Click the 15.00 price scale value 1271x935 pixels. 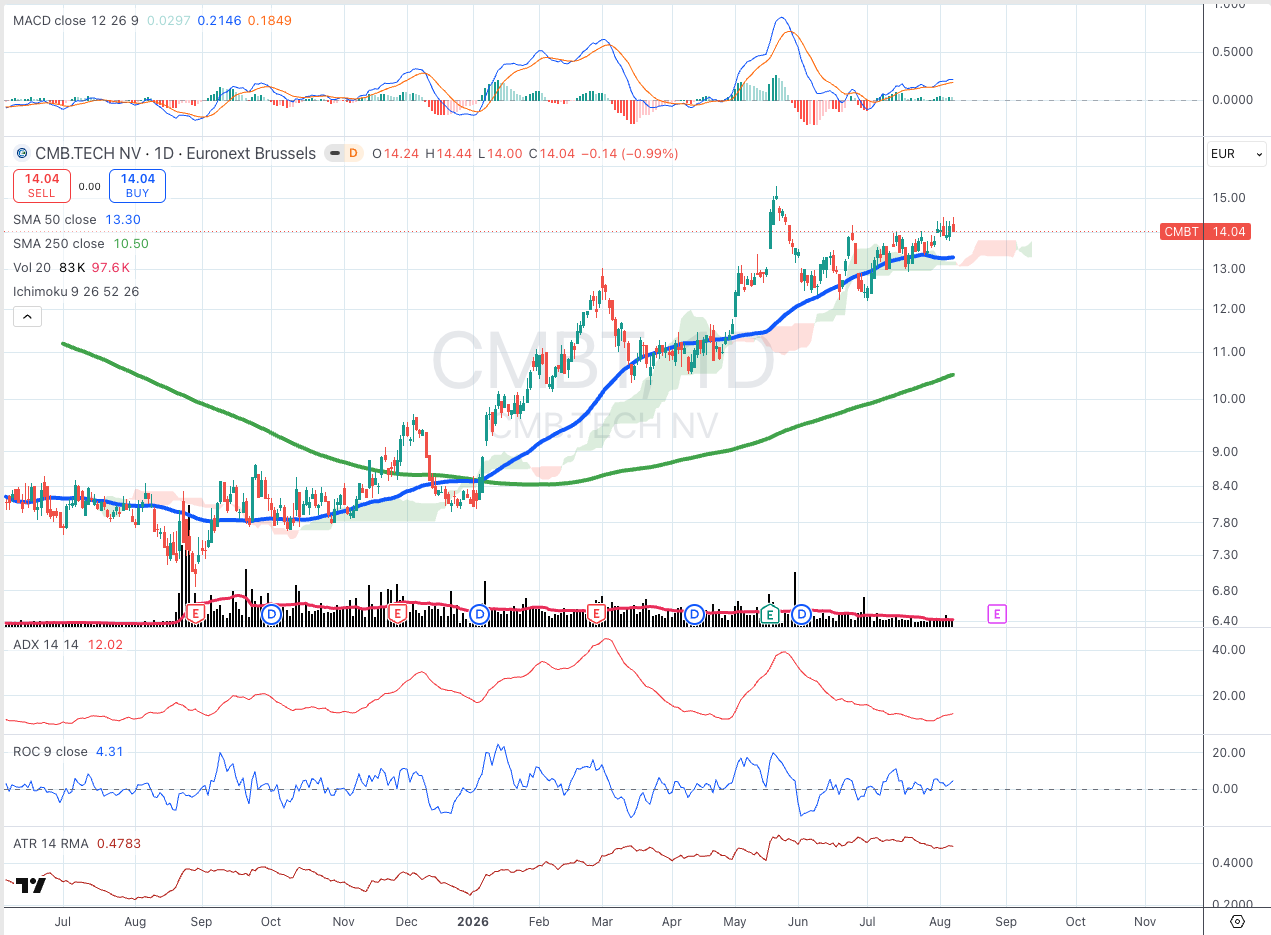point(1227,198)
